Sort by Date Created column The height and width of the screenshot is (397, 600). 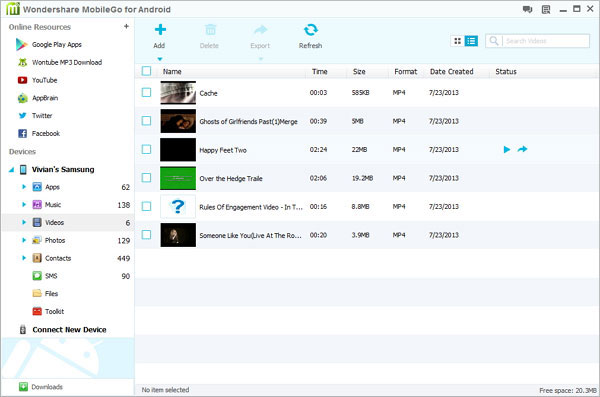(x=452, y=72)
